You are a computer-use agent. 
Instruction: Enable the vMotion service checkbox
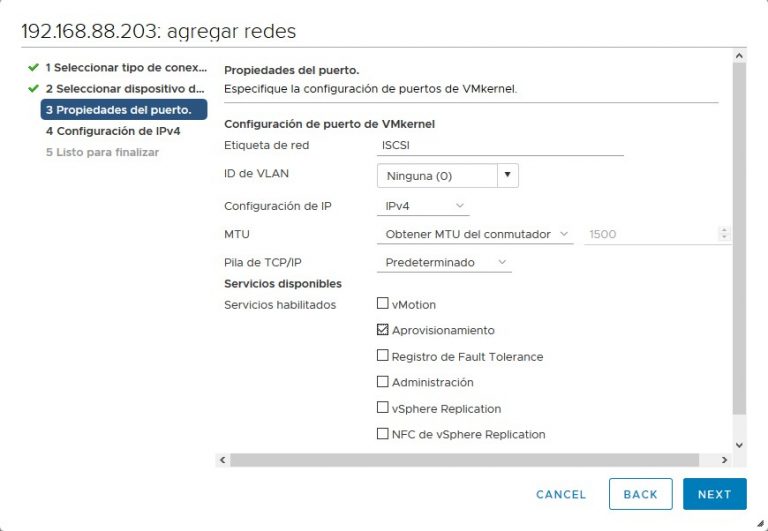pyautogui.click(x=383, y=304)
